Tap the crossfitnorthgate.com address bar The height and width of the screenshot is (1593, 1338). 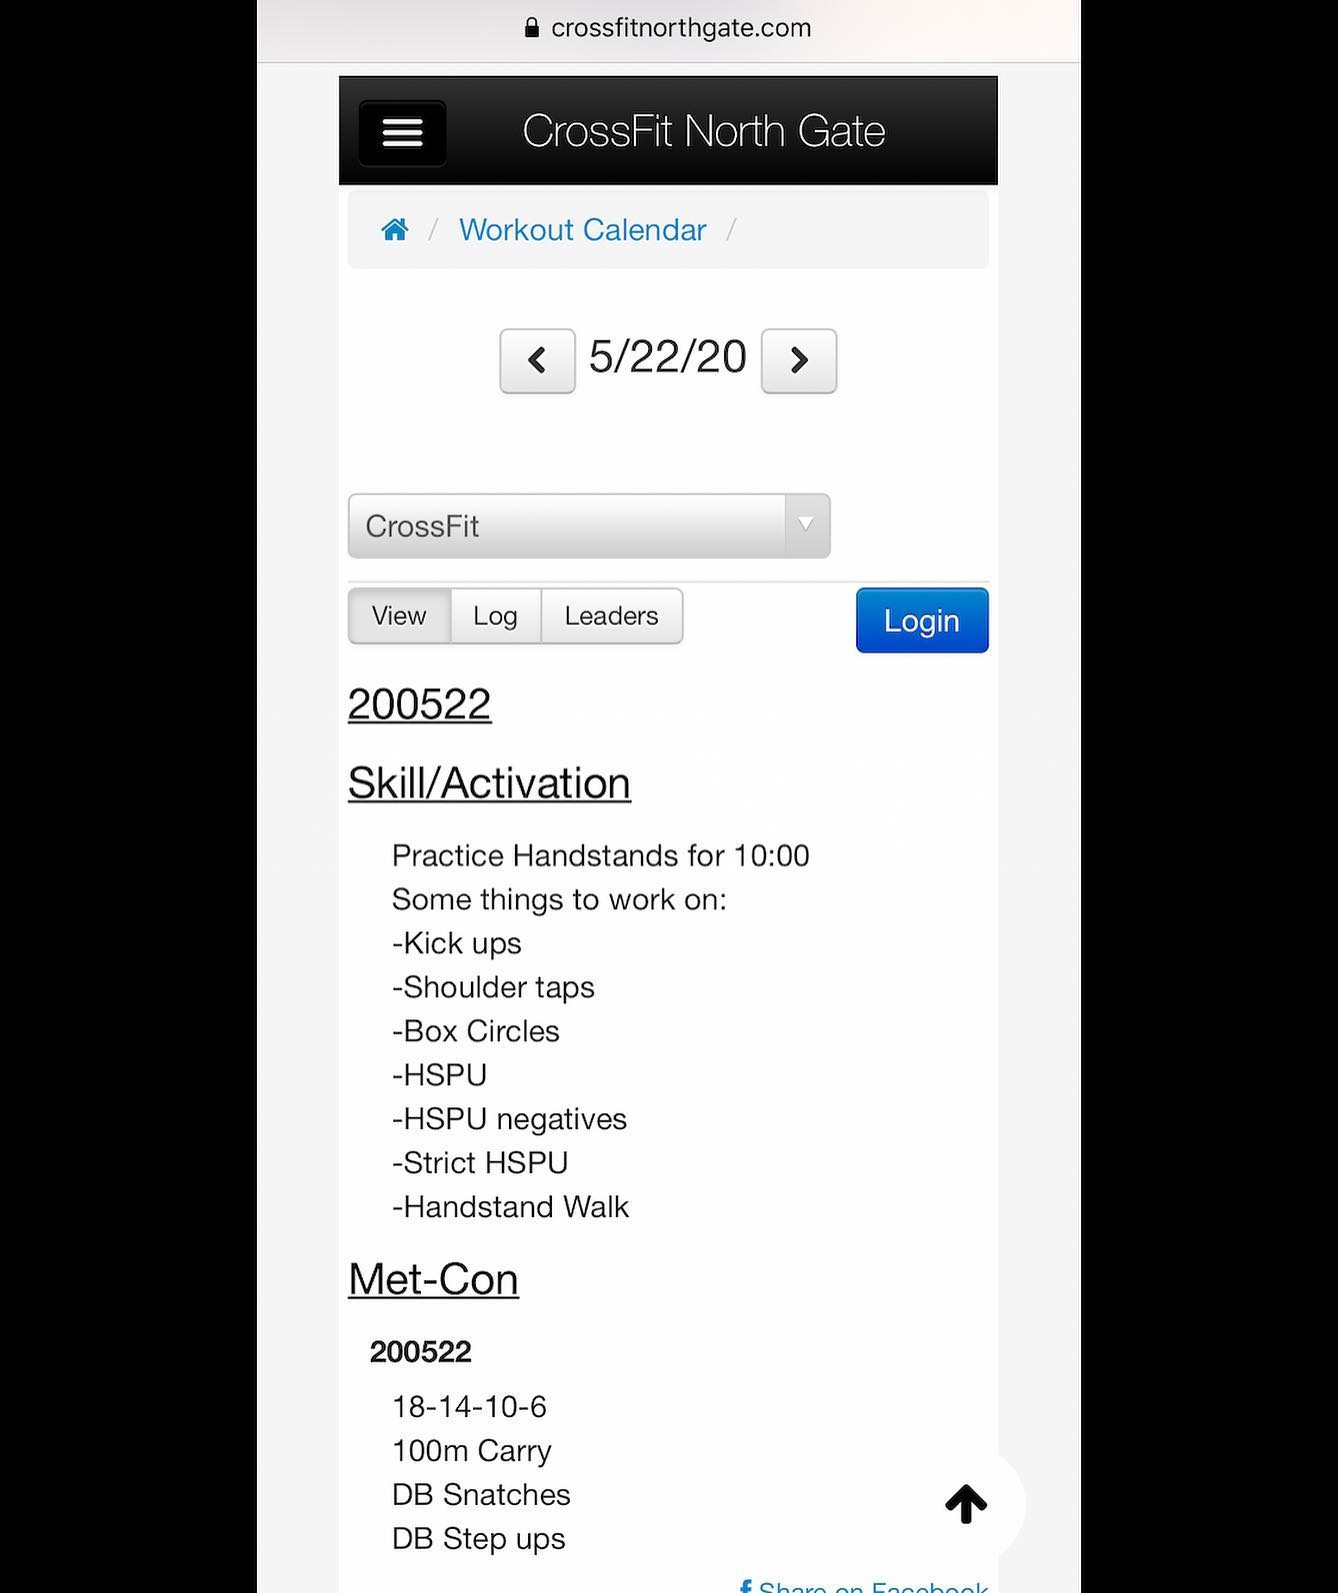click(680, 28)
